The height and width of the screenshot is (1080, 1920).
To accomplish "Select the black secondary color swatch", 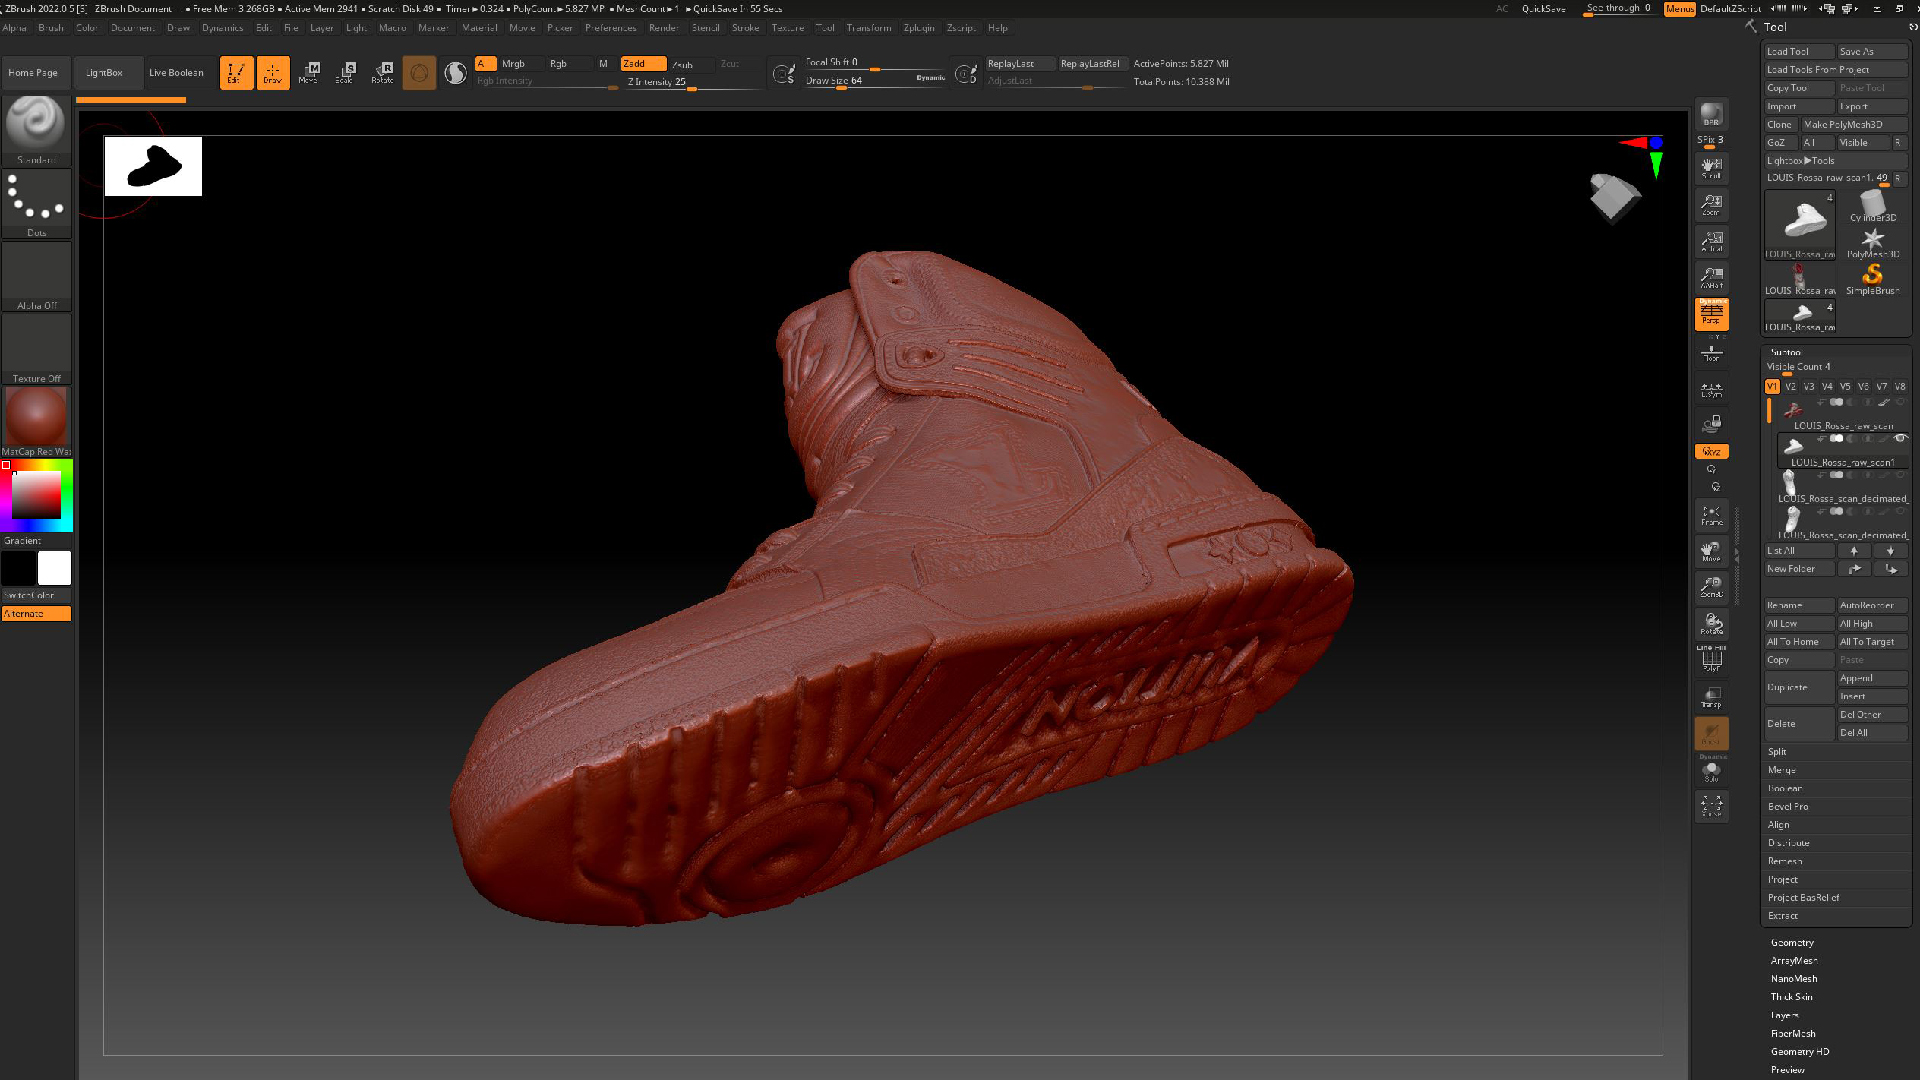I will tap(18, 568).
